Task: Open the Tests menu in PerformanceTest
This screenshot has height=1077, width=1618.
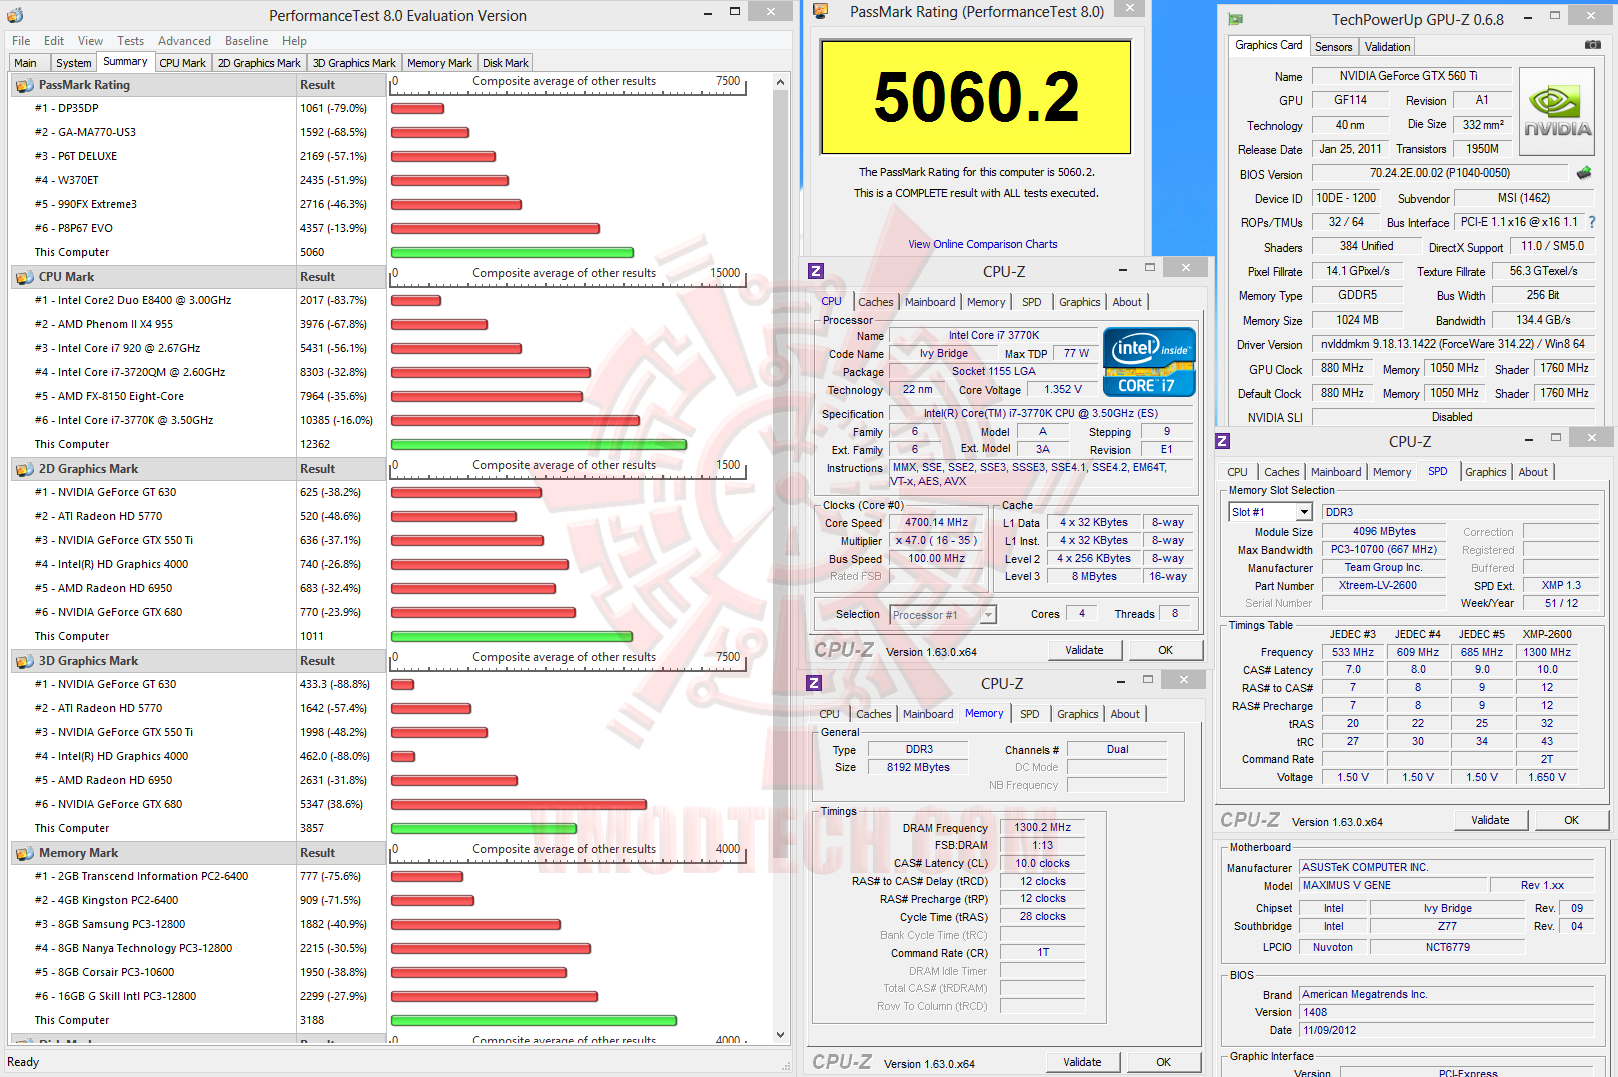Action: click(131, 41)
